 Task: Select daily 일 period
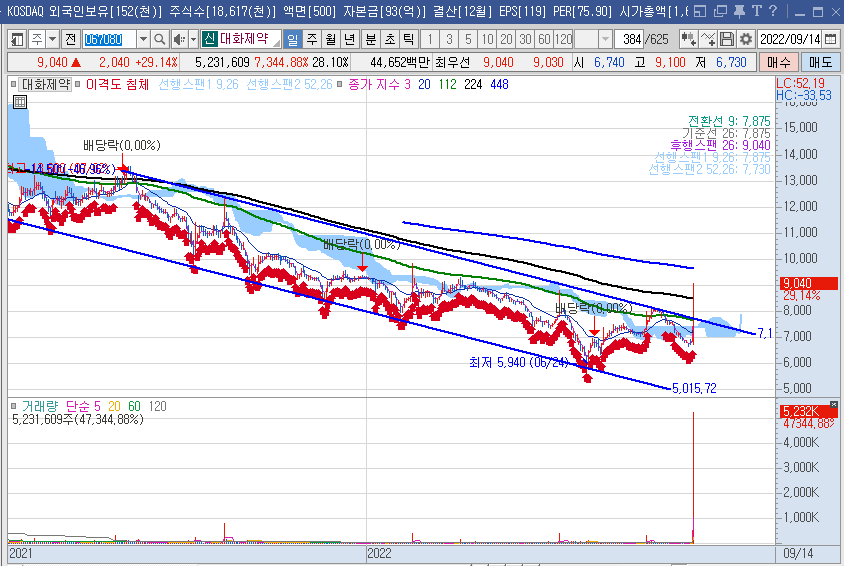point(292,39)
